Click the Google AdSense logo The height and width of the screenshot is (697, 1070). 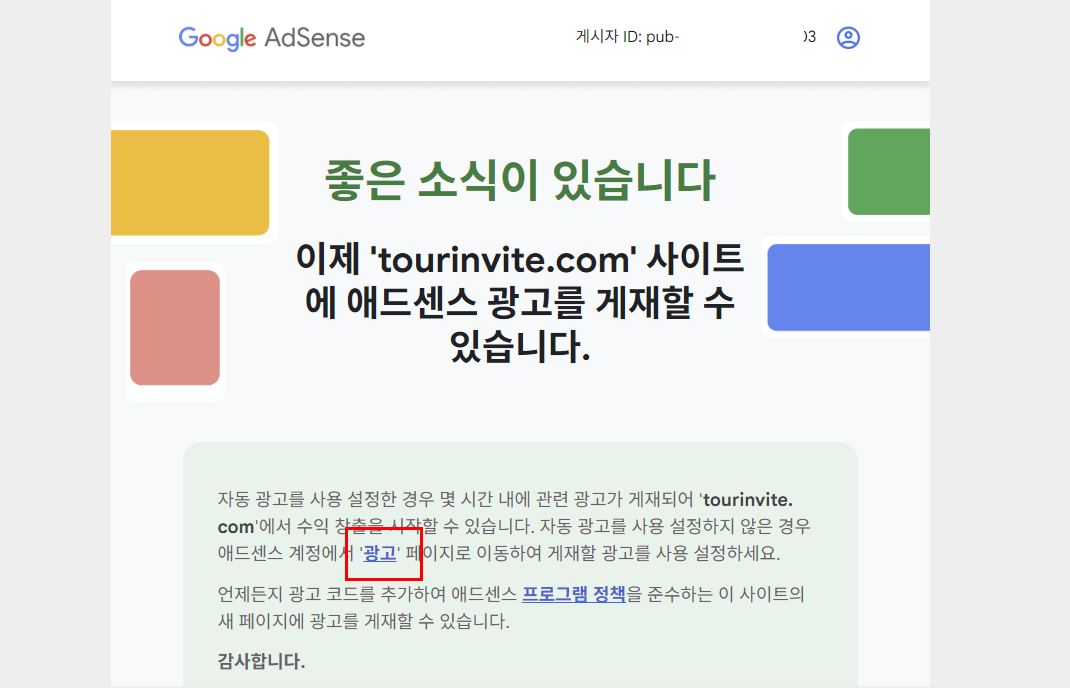click(272, 38)
